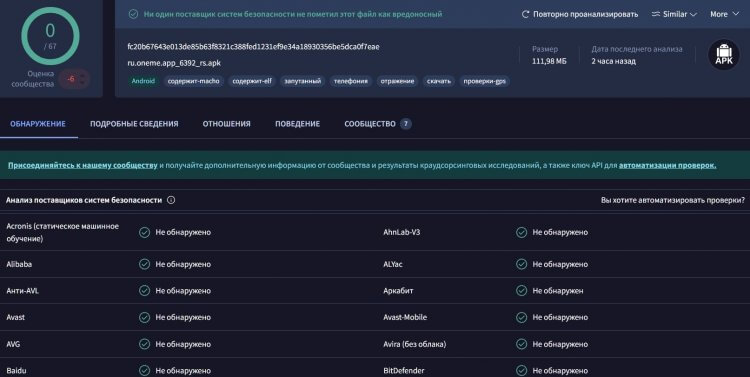Click the Baidu vendor name
750x377 pixels.
point(16,370)
